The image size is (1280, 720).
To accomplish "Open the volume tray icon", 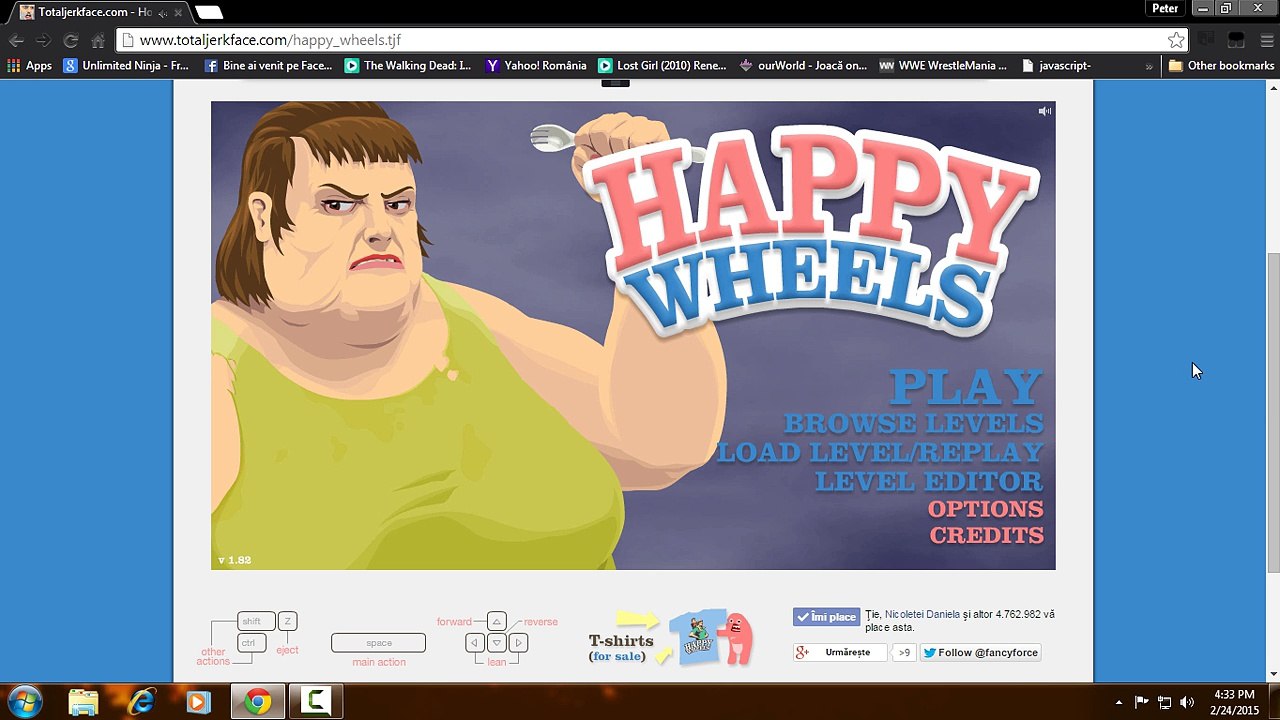I will coord(1187,702).
